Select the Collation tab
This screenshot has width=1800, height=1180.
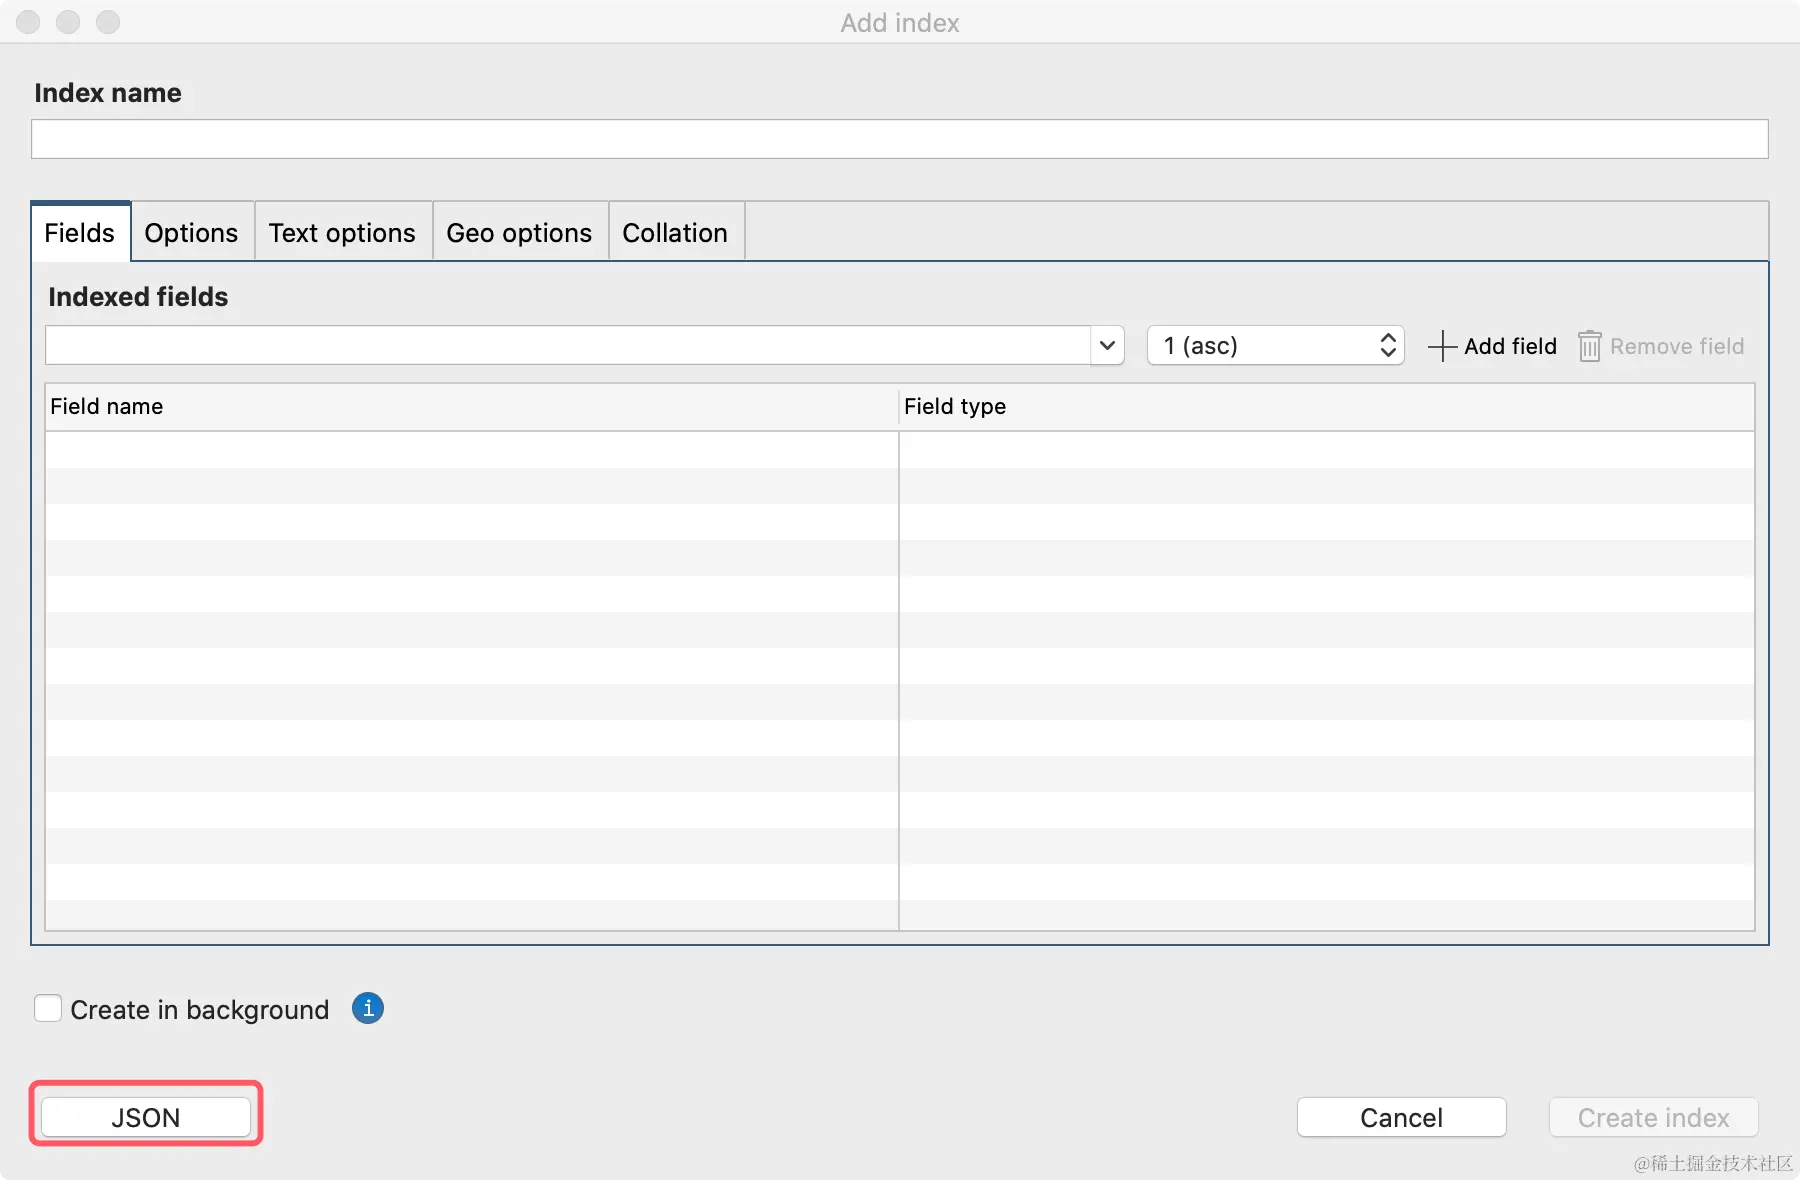[675, 233]
